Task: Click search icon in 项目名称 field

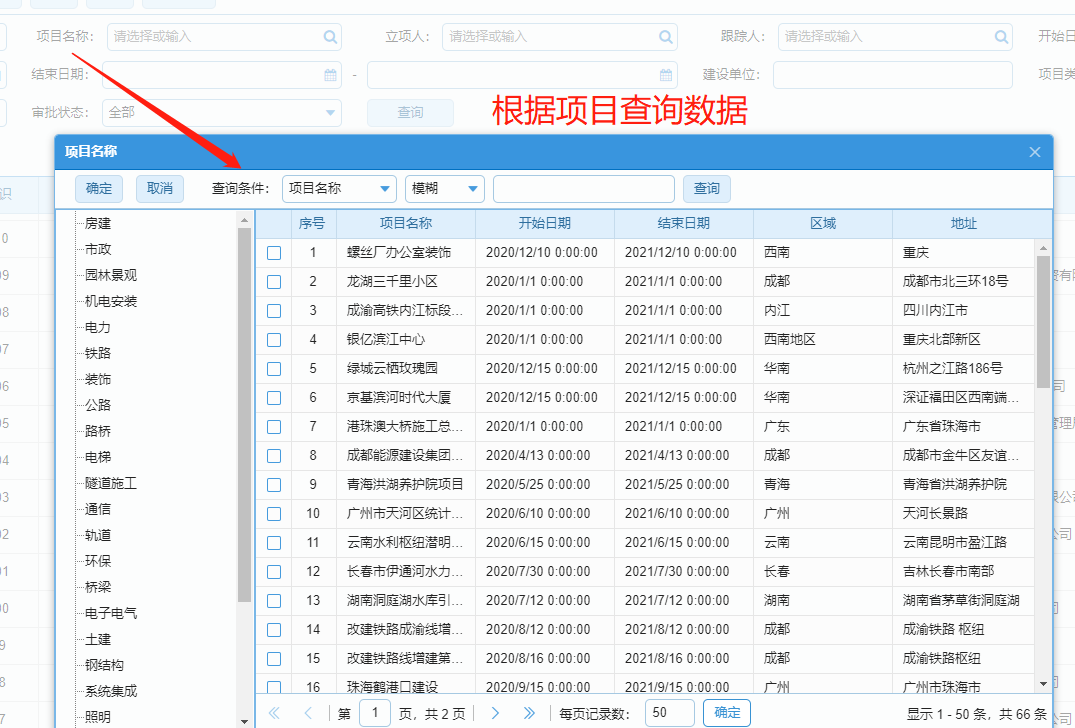Action: coord(330,37)
